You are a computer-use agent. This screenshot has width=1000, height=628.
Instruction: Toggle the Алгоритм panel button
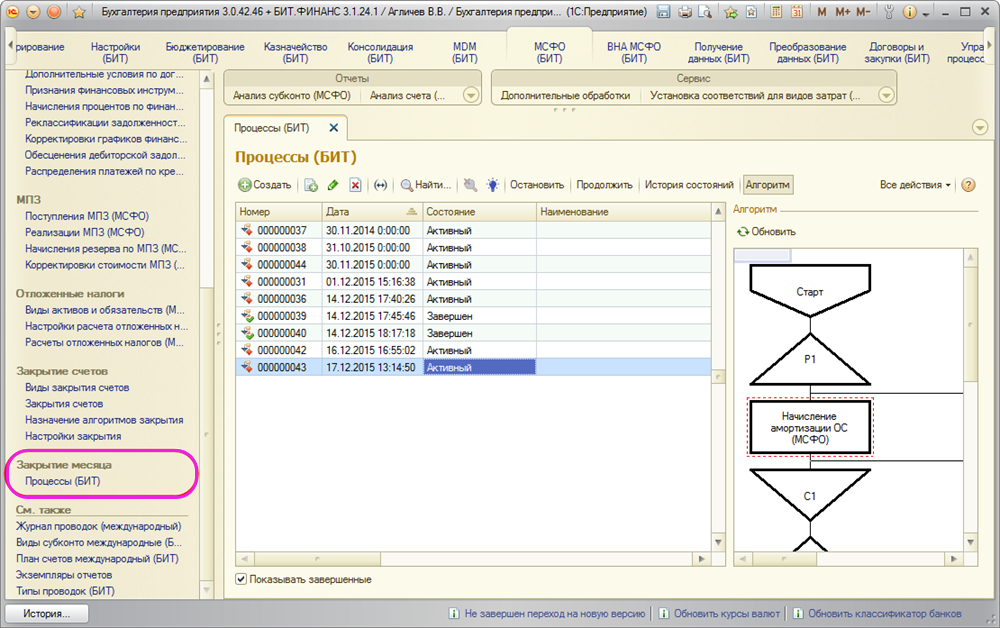768,185
